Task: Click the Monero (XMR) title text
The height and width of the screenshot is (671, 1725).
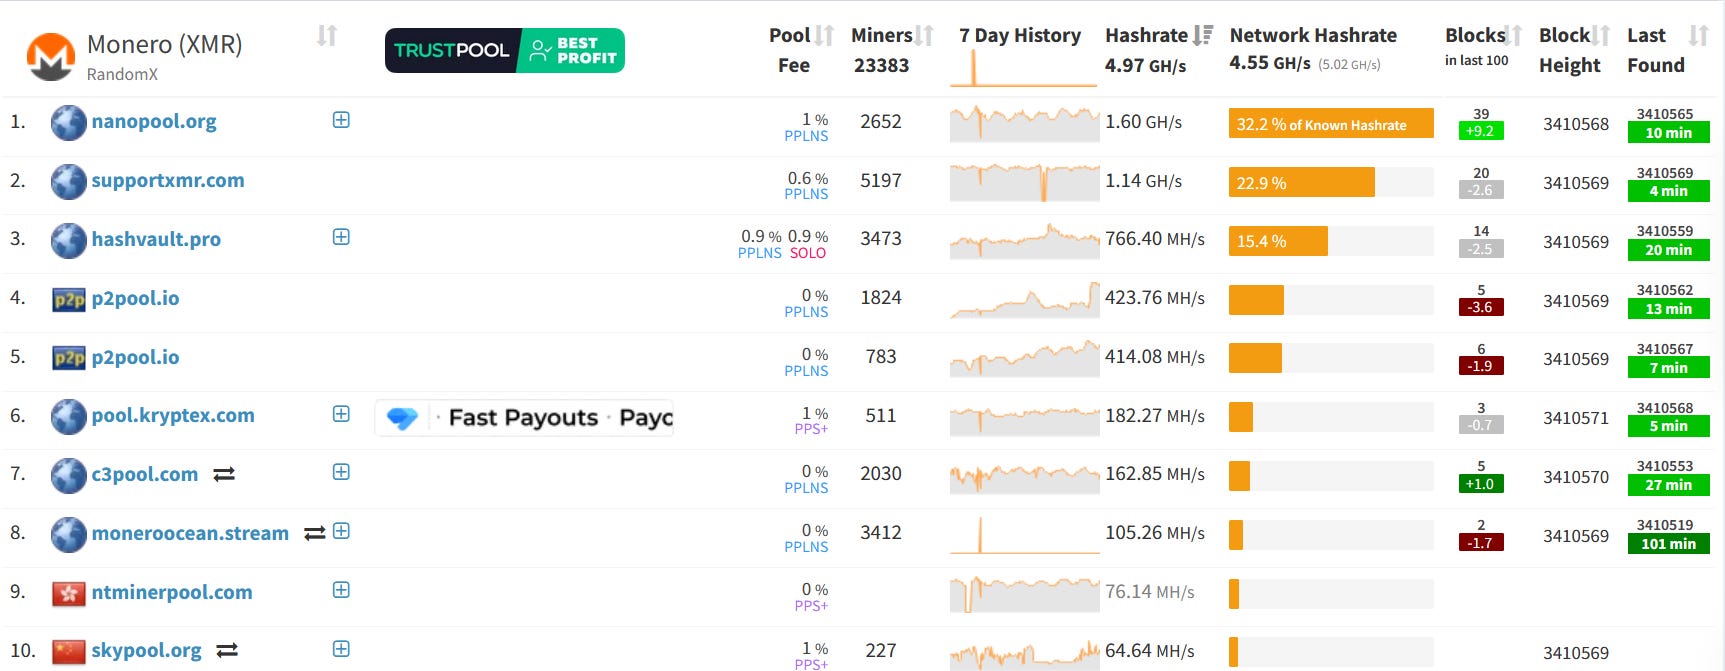Action: 165,45
